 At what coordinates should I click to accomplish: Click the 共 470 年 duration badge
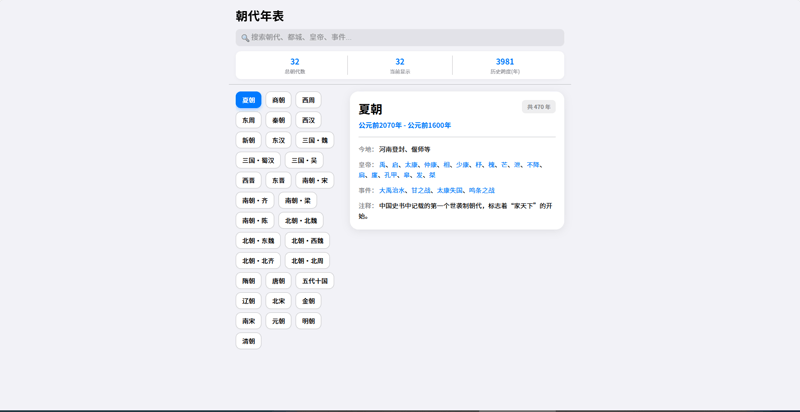tap(538, 107)
